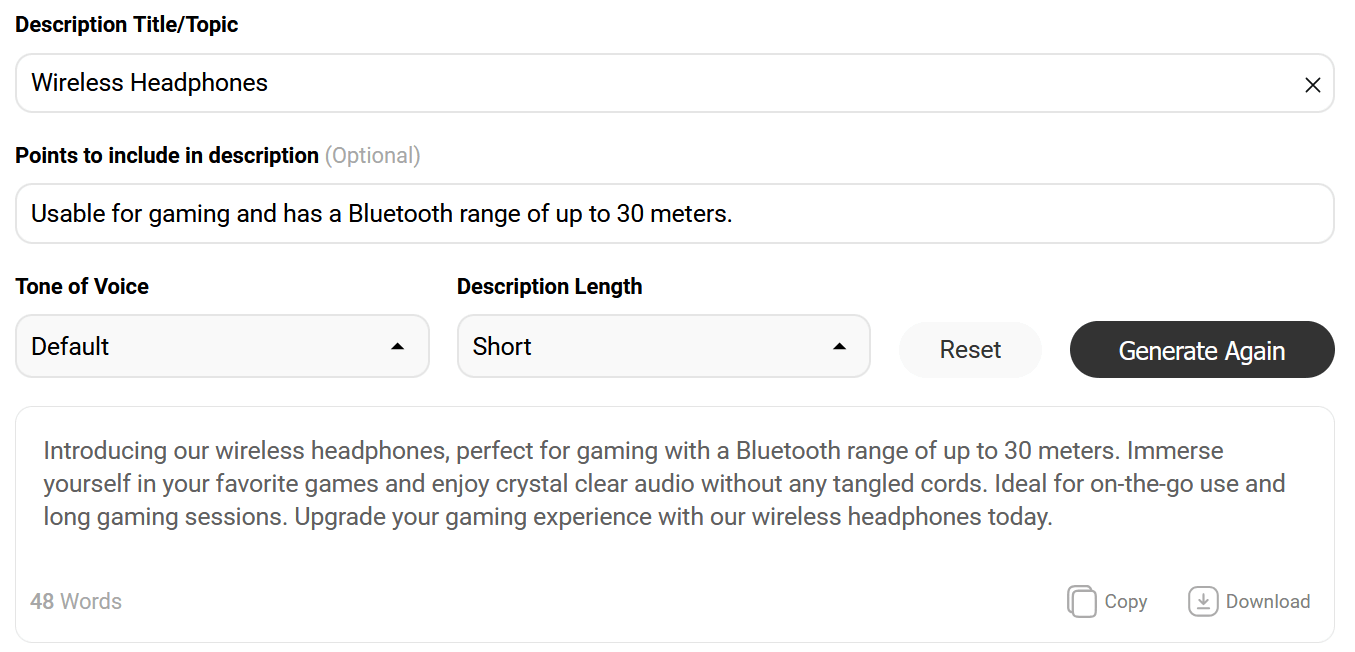Click the (Optional) hint text
Image resolution: width=1355 pixels, height=652 pixels.
click(373, 155)
